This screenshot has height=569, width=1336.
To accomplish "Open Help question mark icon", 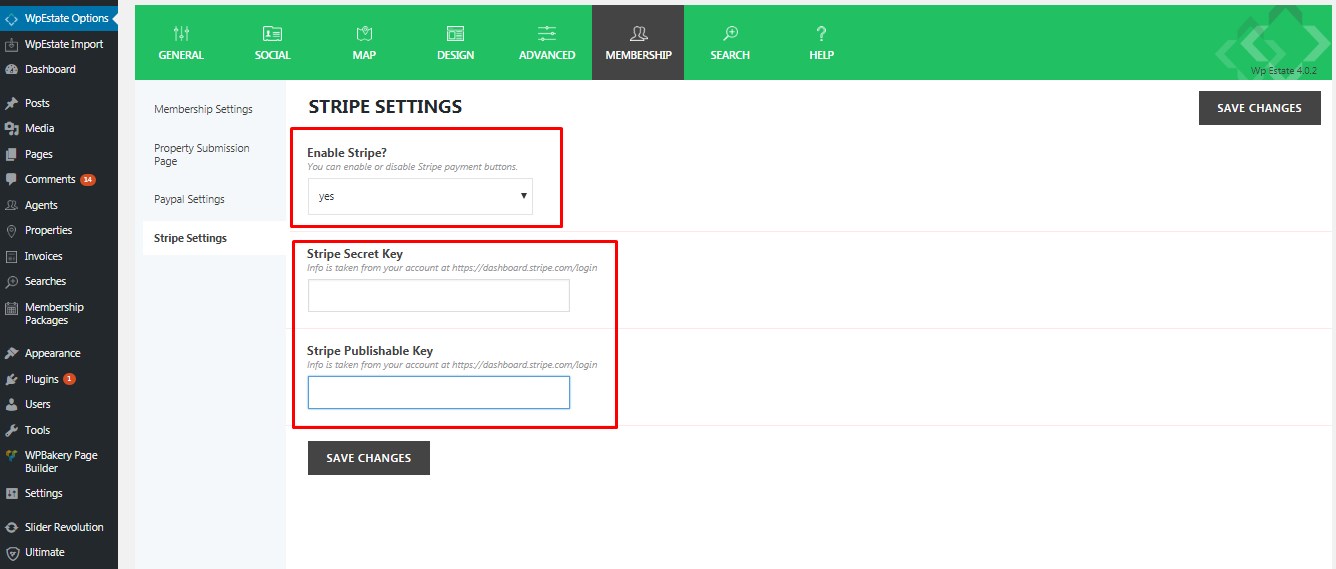I will pyautogui.click(x=821, y=34).
